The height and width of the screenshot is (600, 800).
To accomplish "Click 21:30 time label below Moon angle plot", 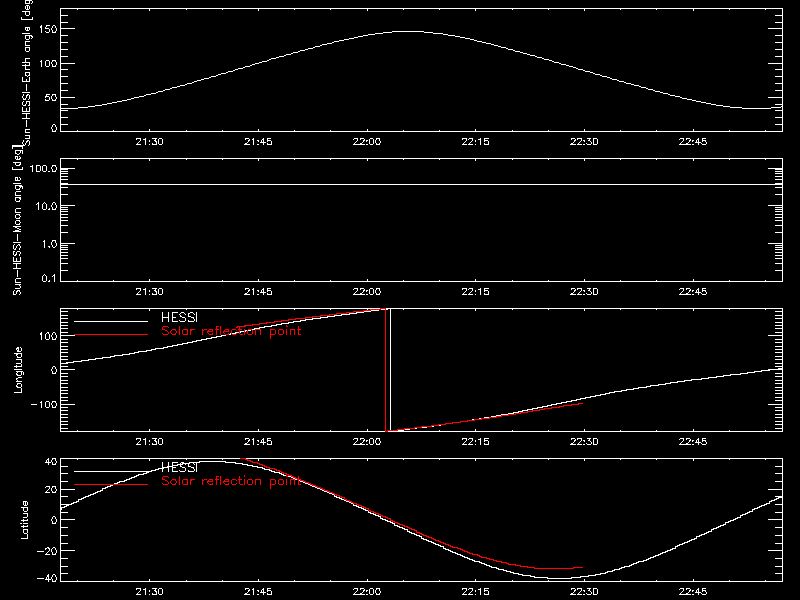I will (149, 291).
